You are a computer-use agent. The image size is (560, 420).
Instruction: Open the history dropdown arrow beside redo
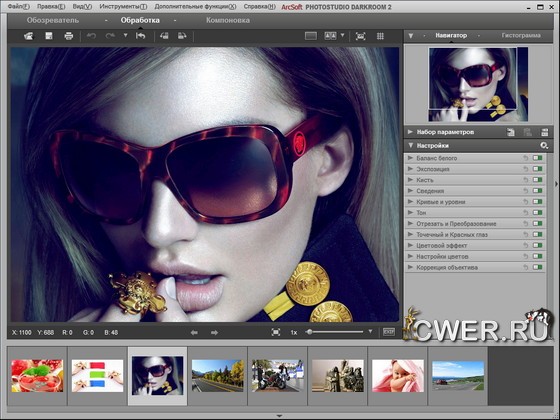coord(125,35)
